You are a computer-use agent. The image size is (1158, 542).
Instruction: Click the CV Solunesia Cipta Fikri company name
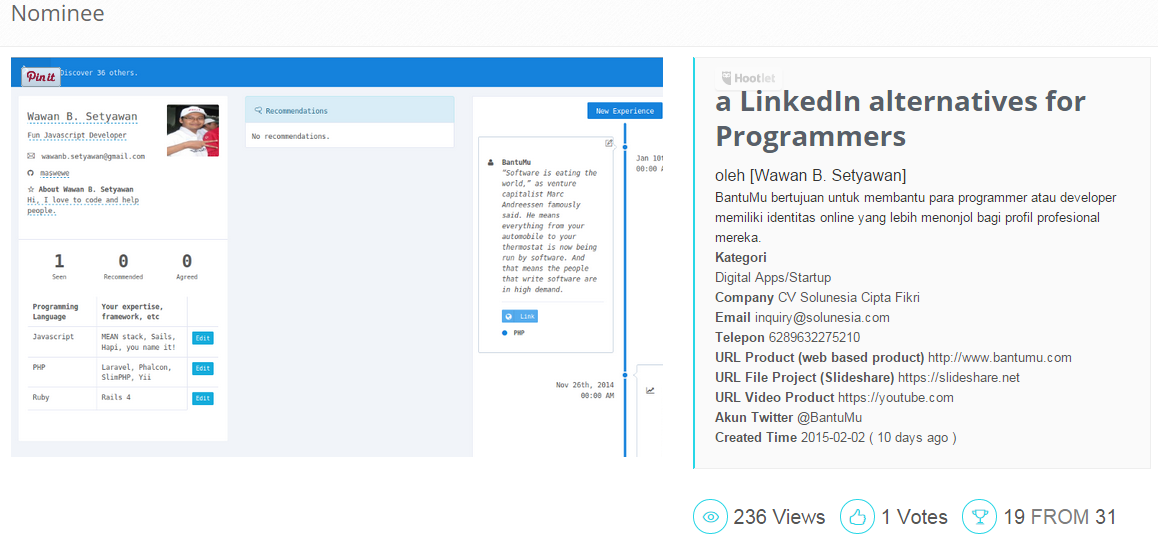(849, 298)
